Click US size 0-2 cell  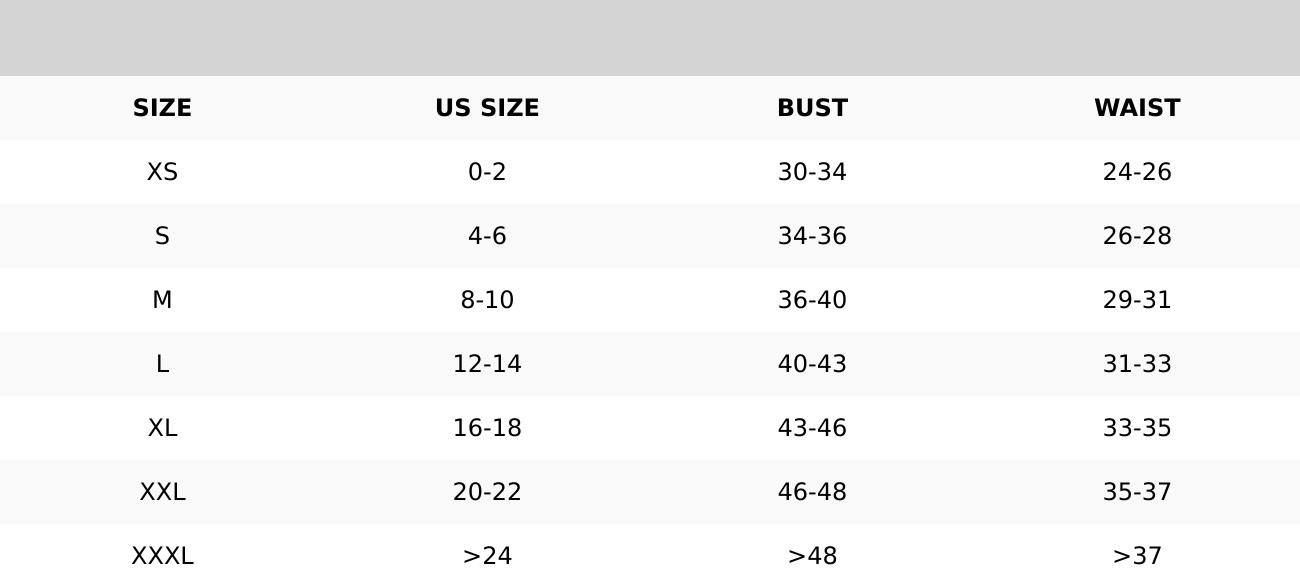point(487,172)
